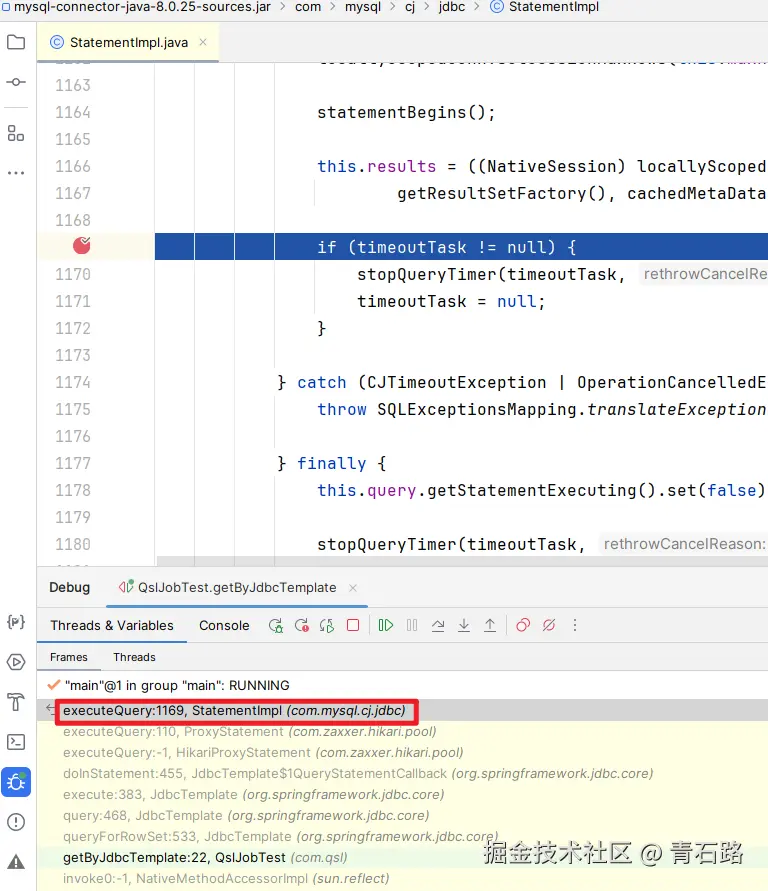Image resolution: width=768 pixels, height=891 pixels.
Task: Select frame queryForRowSet:533, JdbcTemplate
Action: [402, 836]
